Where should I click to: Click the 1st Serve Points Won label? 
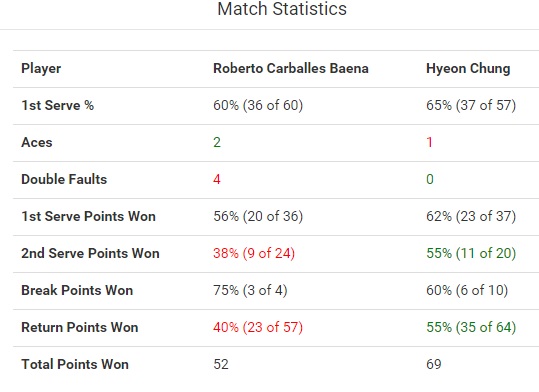88,216
